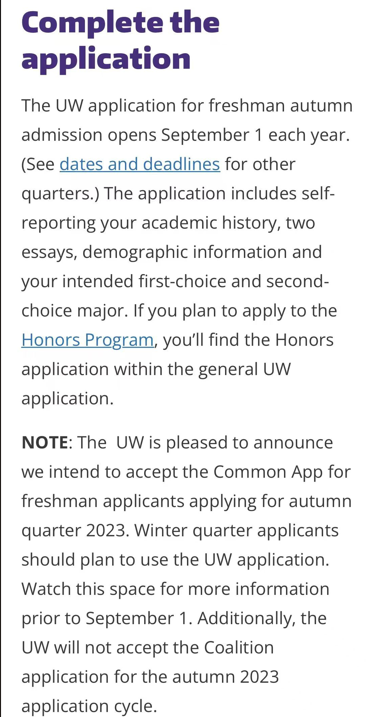The height and width of the screenshot is (717, 378).
Task: Click the "Common App" text
Action: tap(266, 471)
